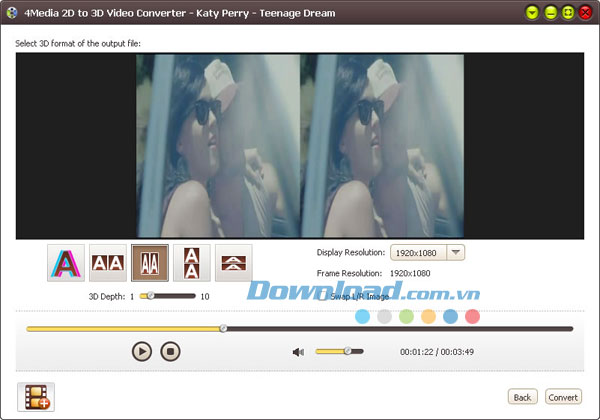Open the Display Resolution dropdown arrow
Viewport: 600px width, 420px height.
pos(455,252)
